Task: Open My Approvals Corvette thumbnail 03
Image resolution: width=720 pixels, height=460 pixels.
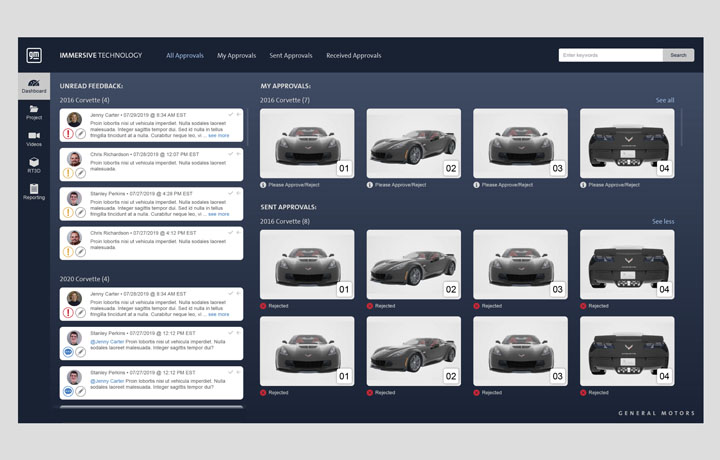Action: pyautogui.click(x=520, y=143)
